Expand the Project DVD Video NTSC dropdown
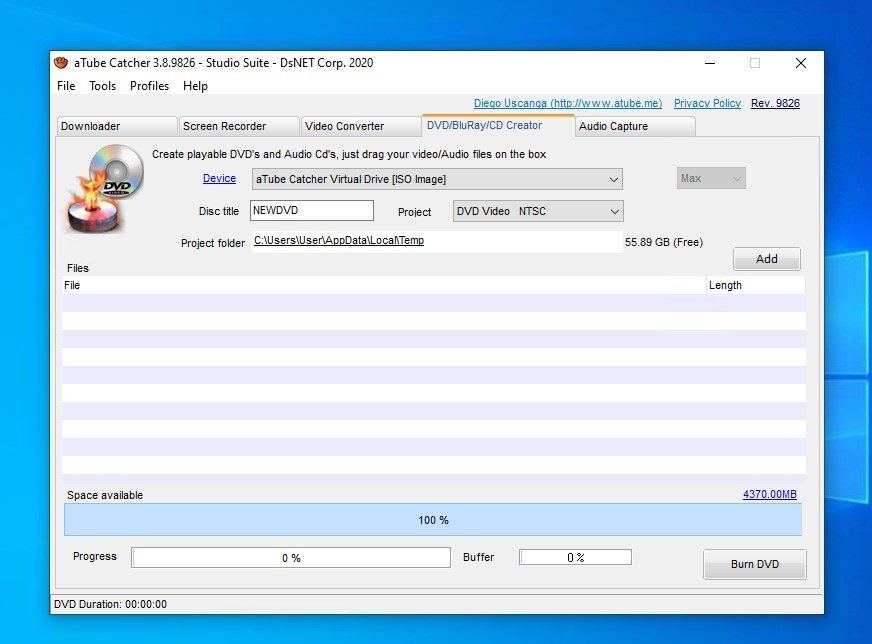 [538, 211]
